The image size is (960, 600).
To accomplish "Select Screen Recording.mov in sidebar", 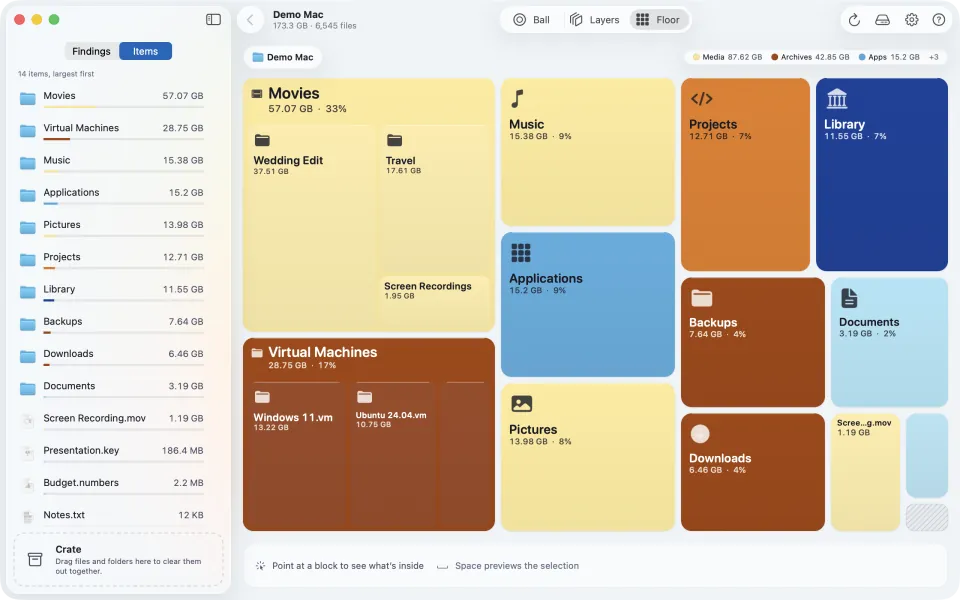I will (x=112, y=420).
